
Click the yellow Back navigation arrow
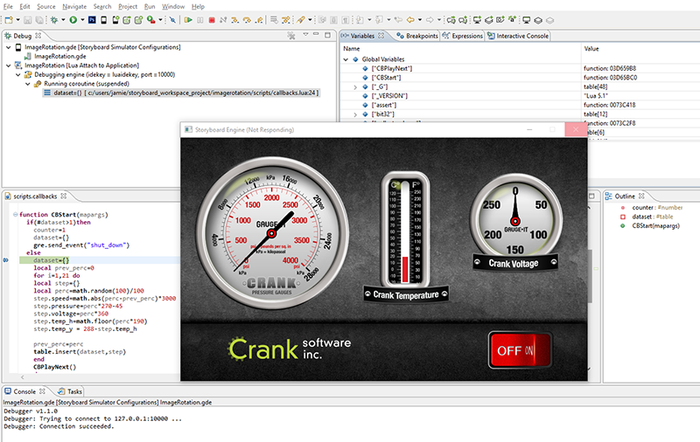pyautogui.click(x=410, y=20)
